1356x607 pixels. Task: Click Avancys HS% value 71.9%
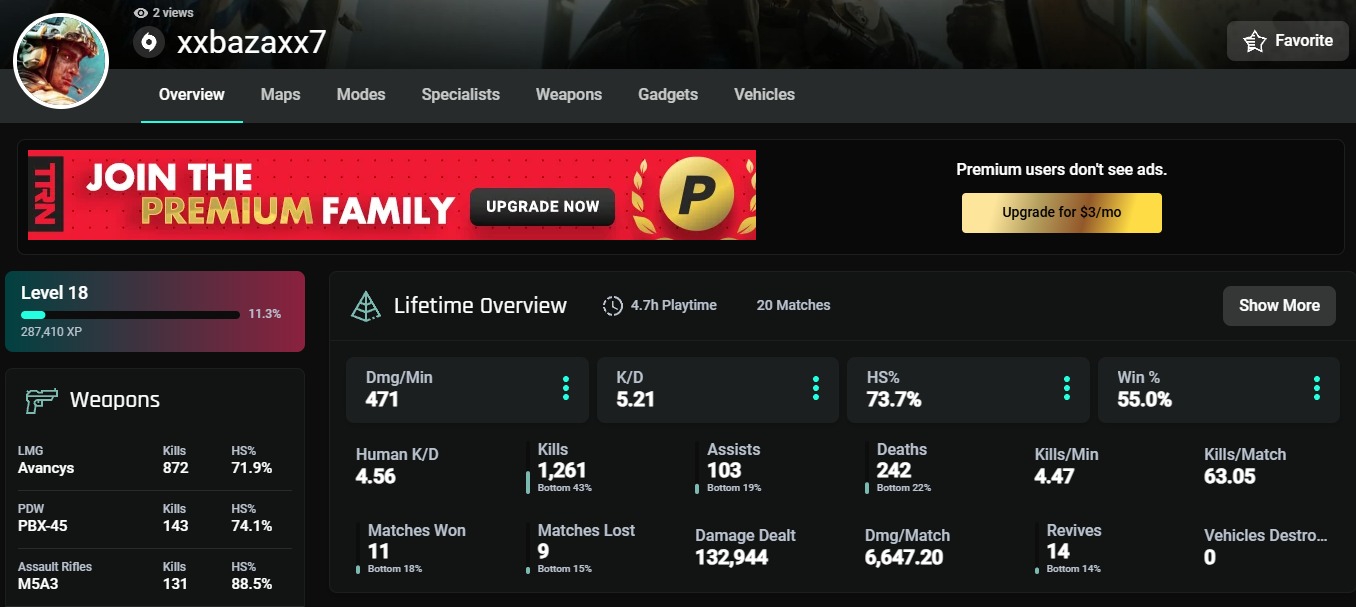tap(250, 468)
